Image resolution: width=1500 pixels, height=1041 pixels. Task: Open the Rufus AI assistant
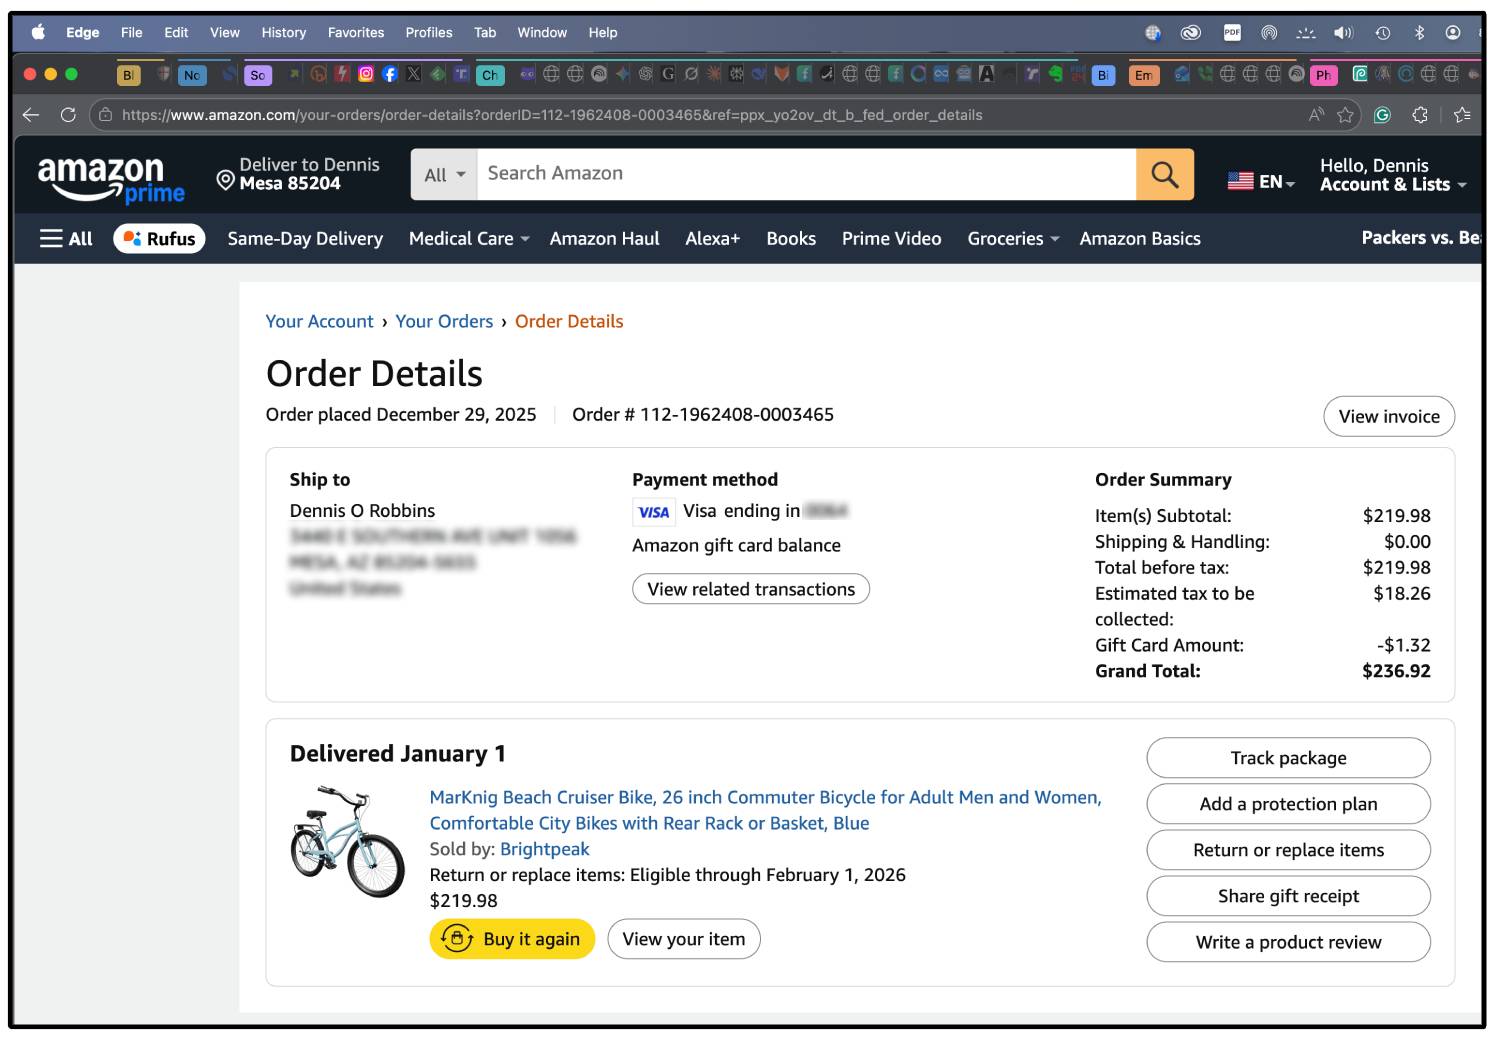(157, 238)
